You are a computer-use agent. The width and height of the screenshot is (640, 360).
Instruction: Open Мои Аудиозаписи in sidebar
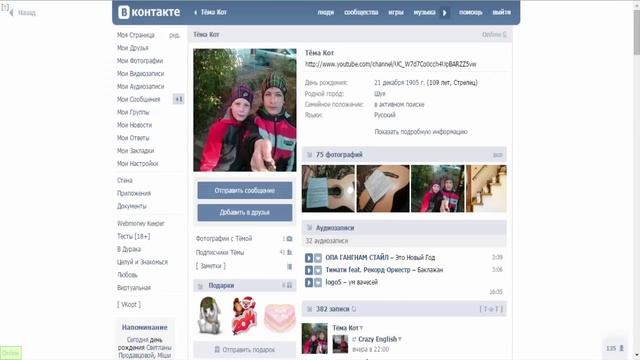pyautogui.click(x=140, y=87)
